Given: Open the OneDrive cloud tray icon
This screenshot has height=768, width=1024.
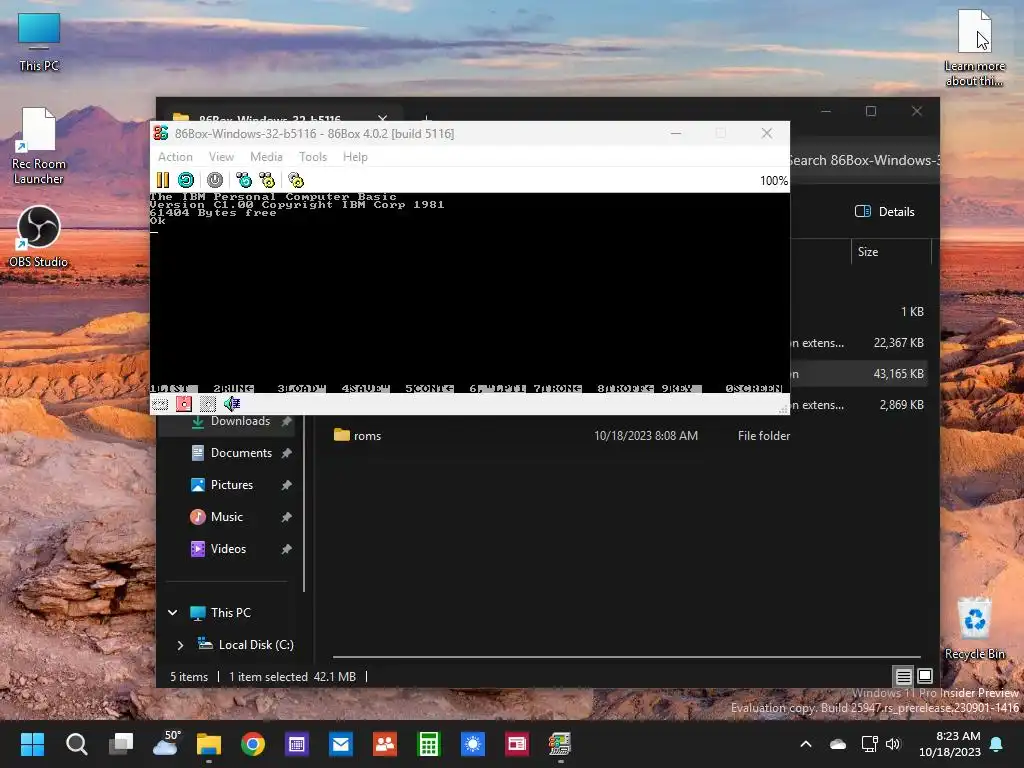Looking at the screenshot, I should pyautogui.click(x=838, y=744).
